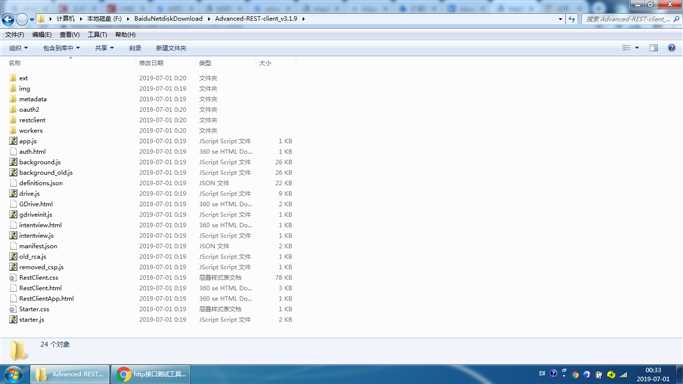683x384 pixels.
Task: Click the Advanced REST Explorer taskbar button
Action: click(70, 374)
